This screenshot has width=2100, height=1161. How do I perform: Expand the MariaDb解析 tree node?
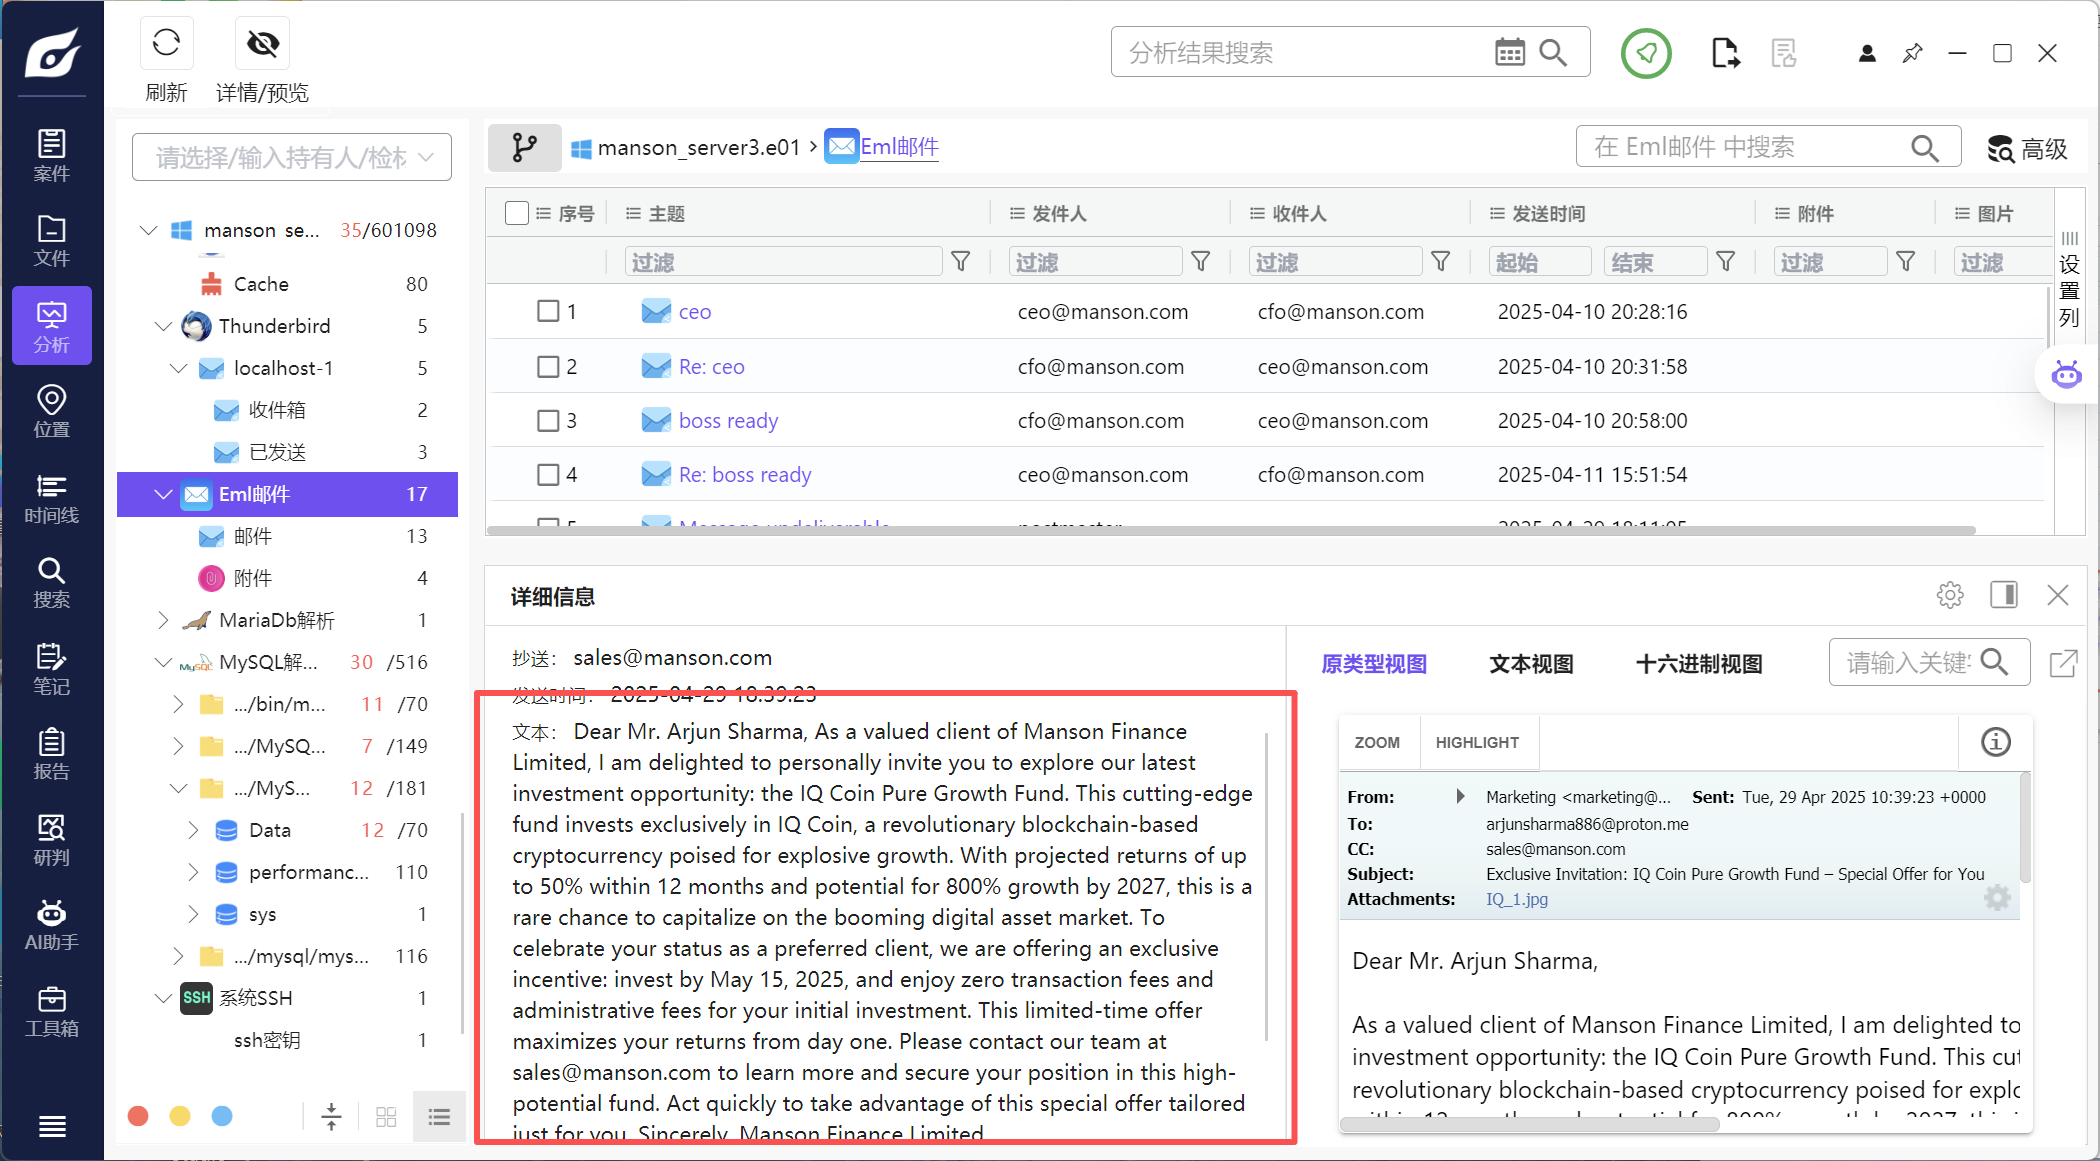pyautogui.click(x=163, y=620)
